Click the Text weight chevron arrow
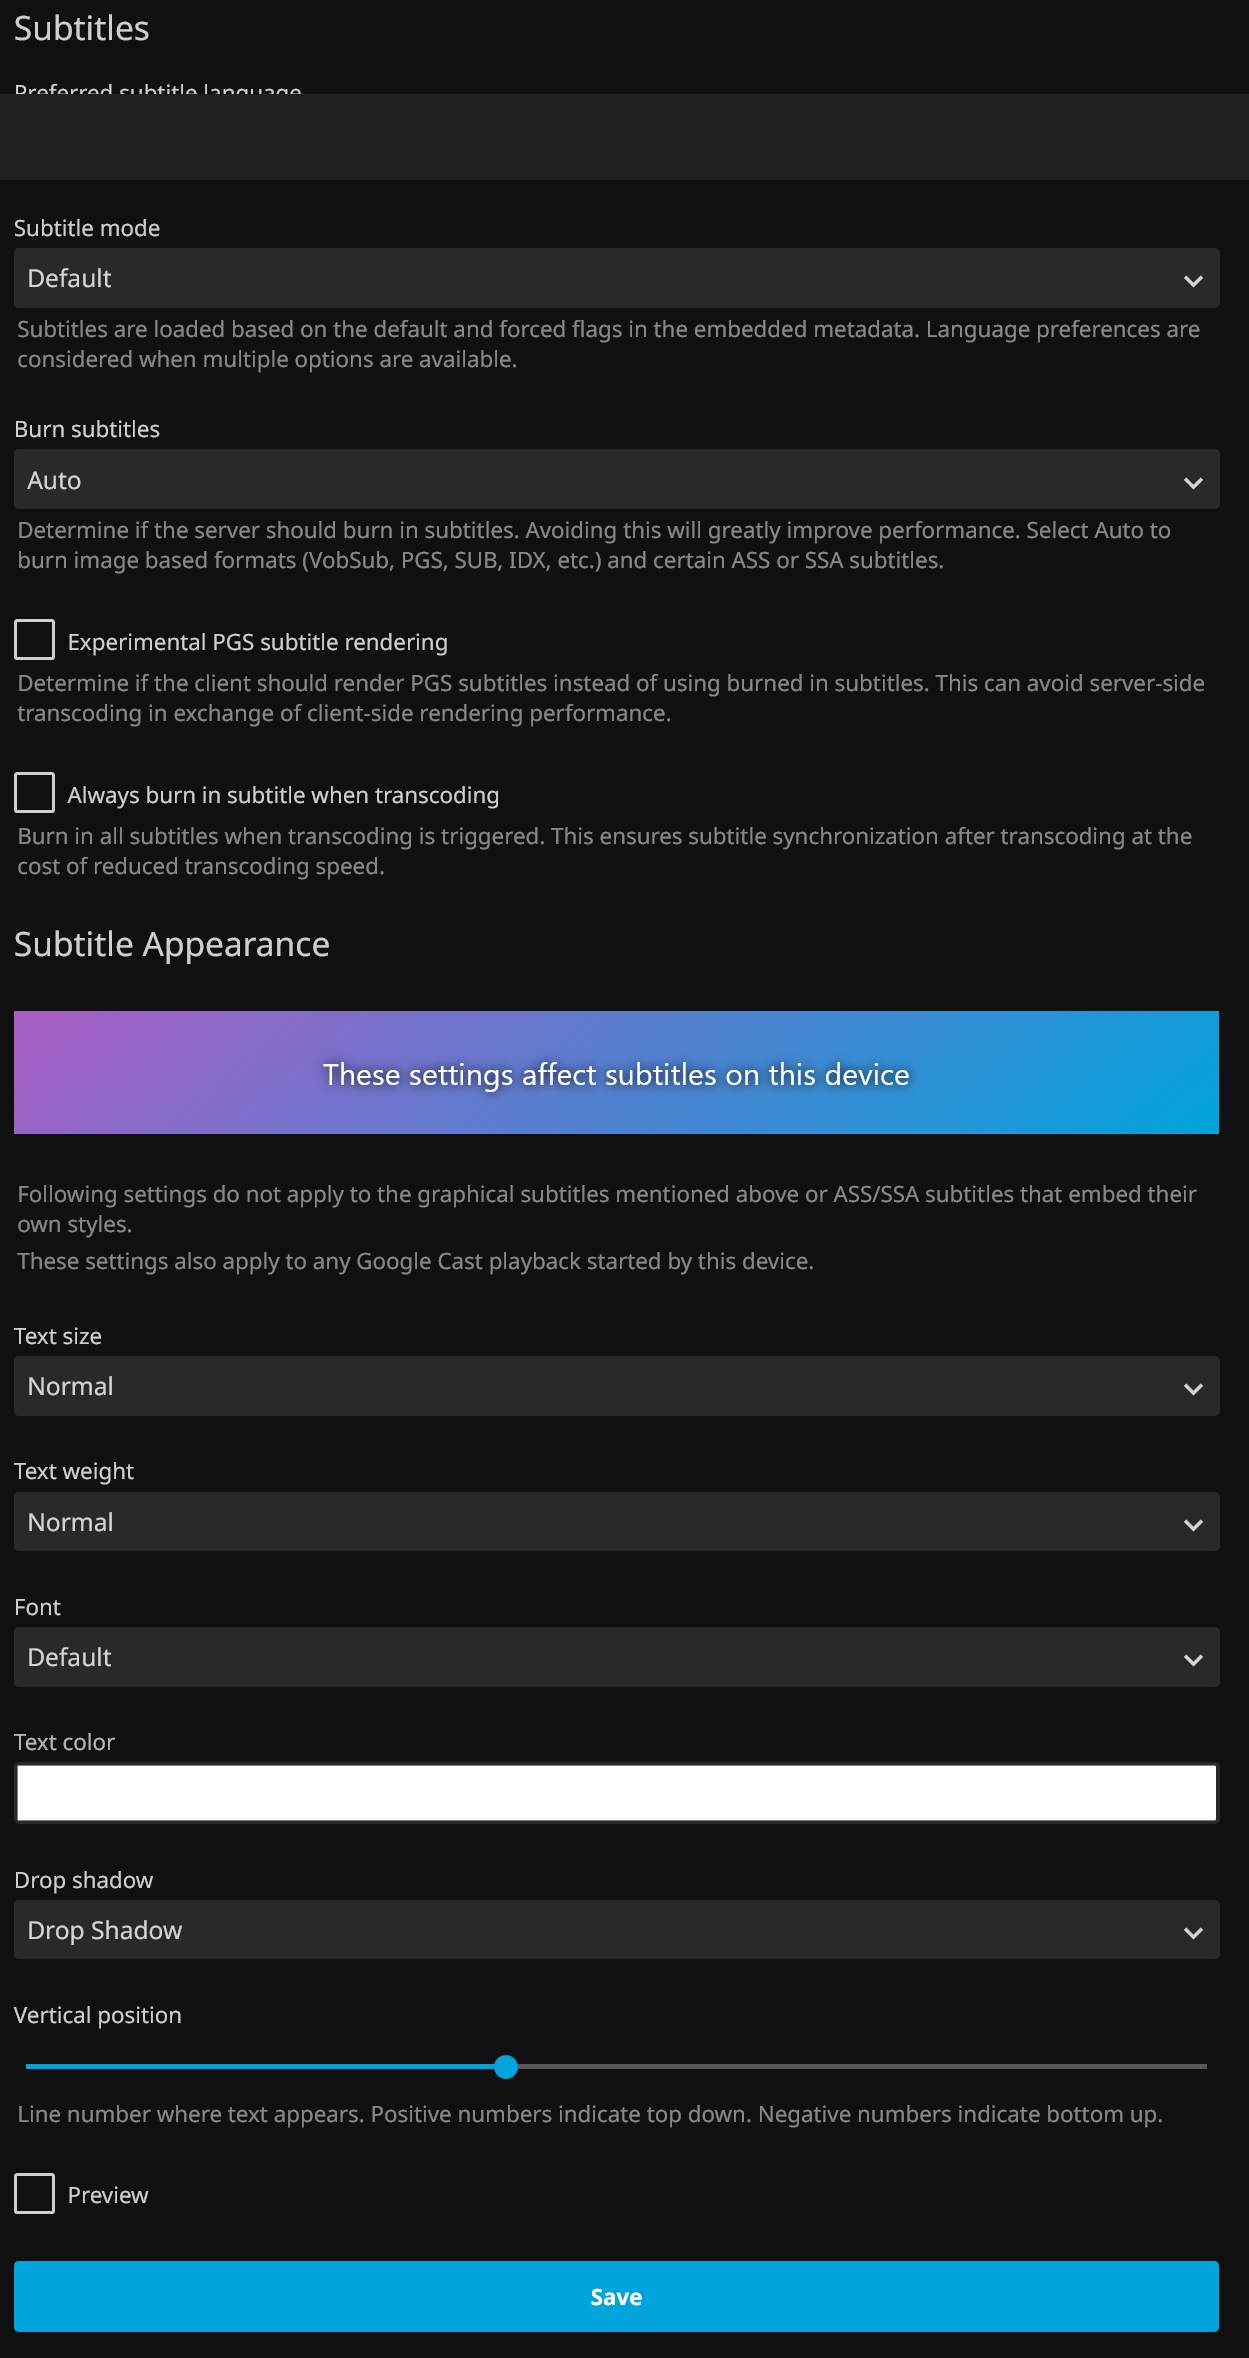Viewport: 1249px width, 2358px height. click(1193, 1525)
